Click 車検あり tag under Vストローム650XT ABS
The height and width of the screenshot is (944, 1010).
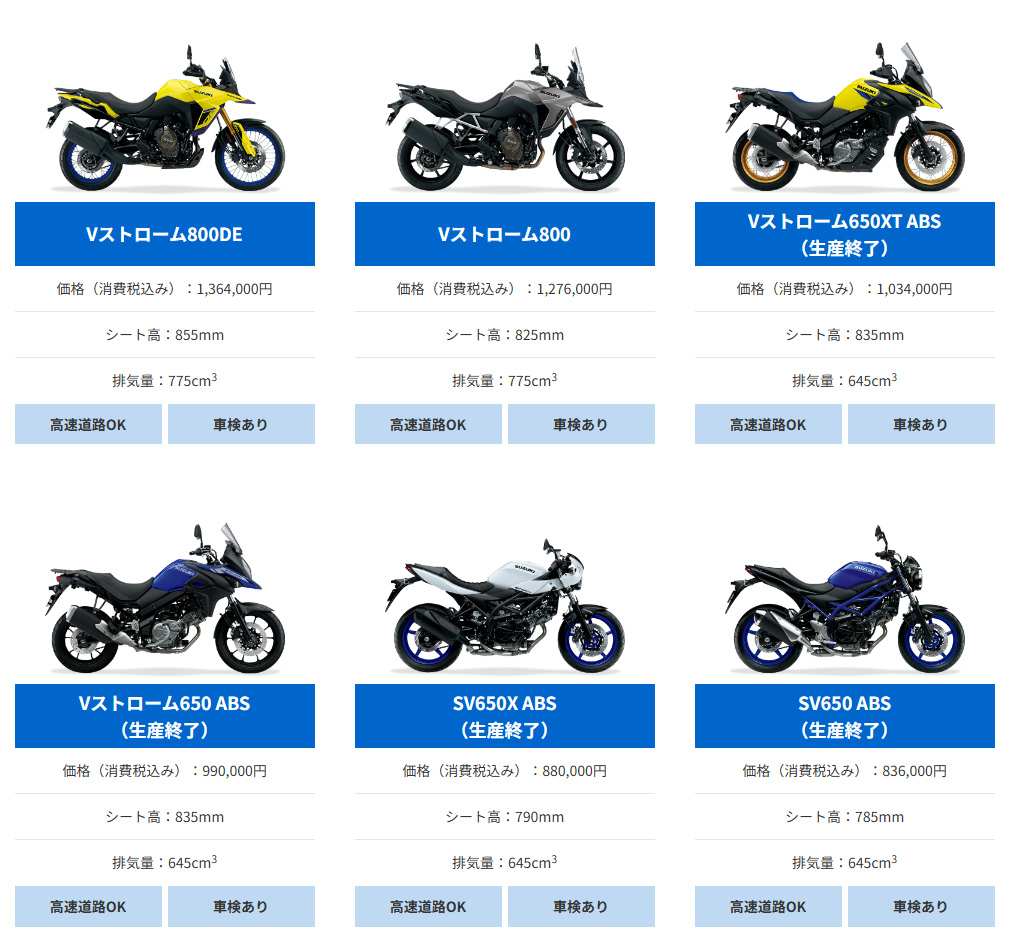921,424
